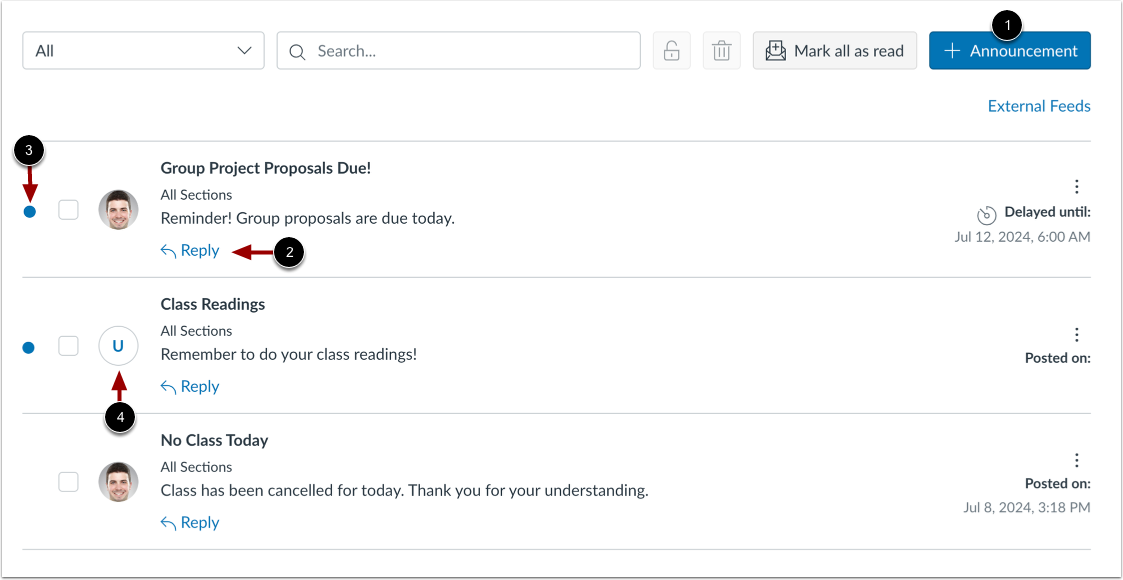Open the Class Readings options menu
Image resolution: width=1123 pixels, height=580 pixels.
[1076, 334]
